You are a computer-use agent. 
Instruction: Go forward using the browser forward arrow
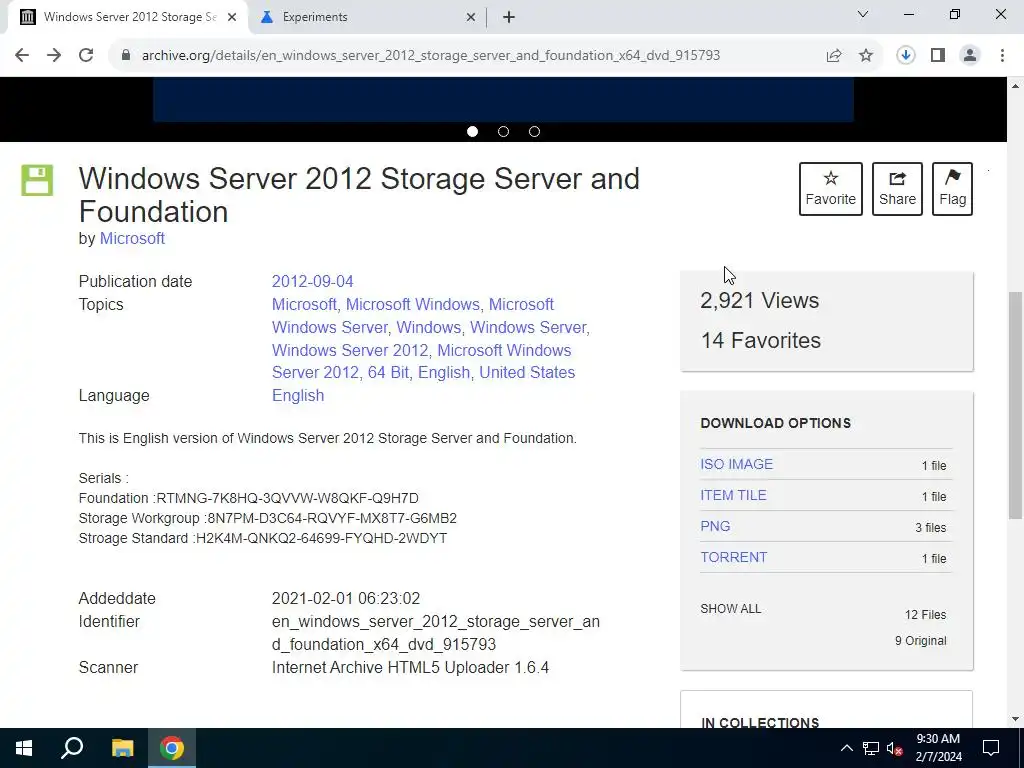[x=54, y=56]
